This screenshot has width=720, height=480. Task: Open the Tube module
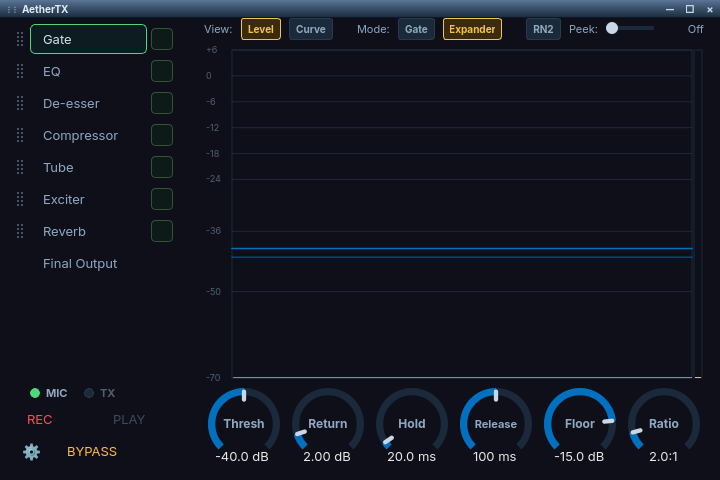[x=89, y=168]
